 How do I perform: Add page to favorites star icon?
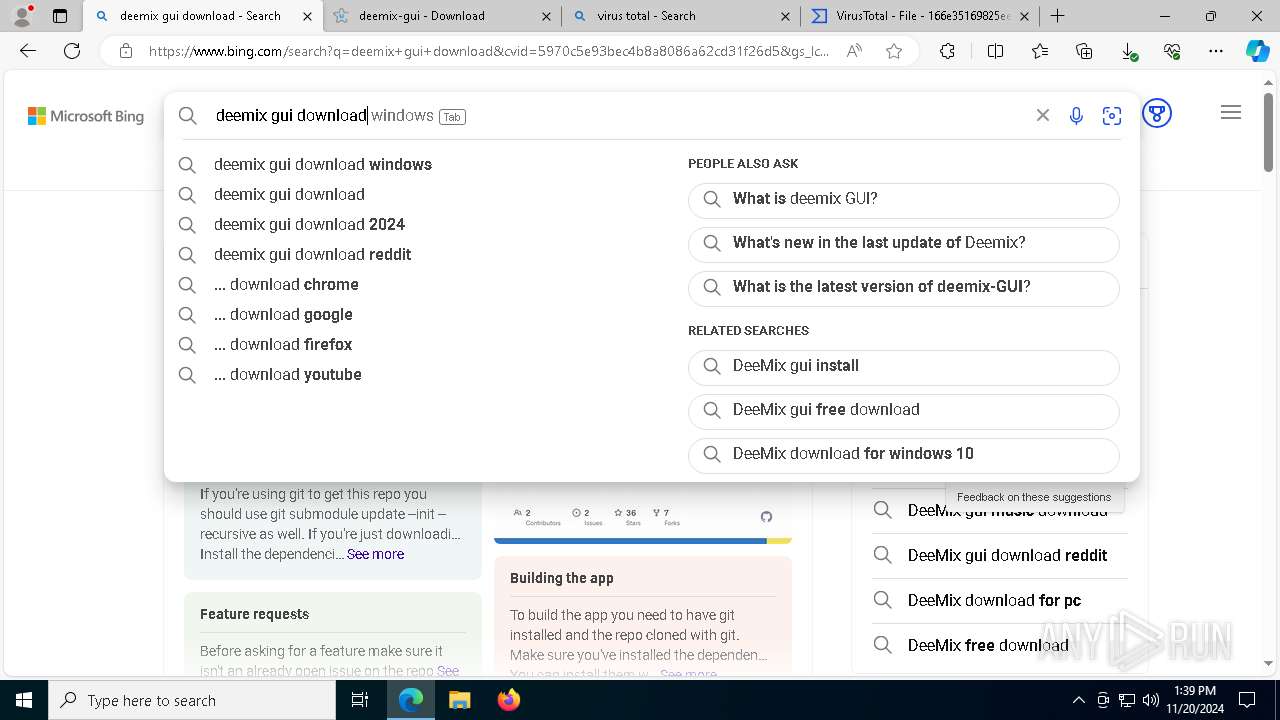pos(894,51)
